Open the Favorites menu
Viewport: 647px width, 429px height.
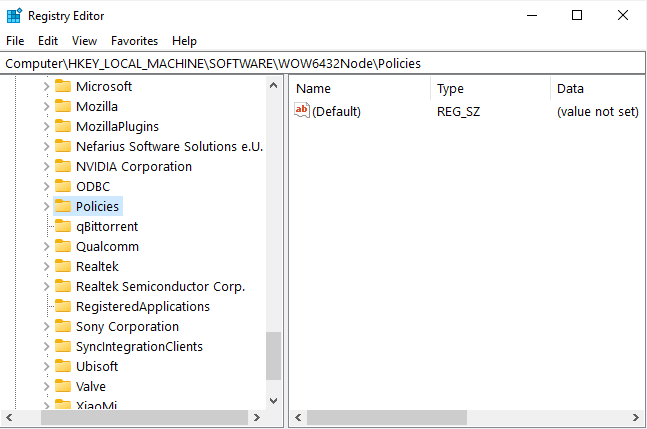(x=134, y=41)
